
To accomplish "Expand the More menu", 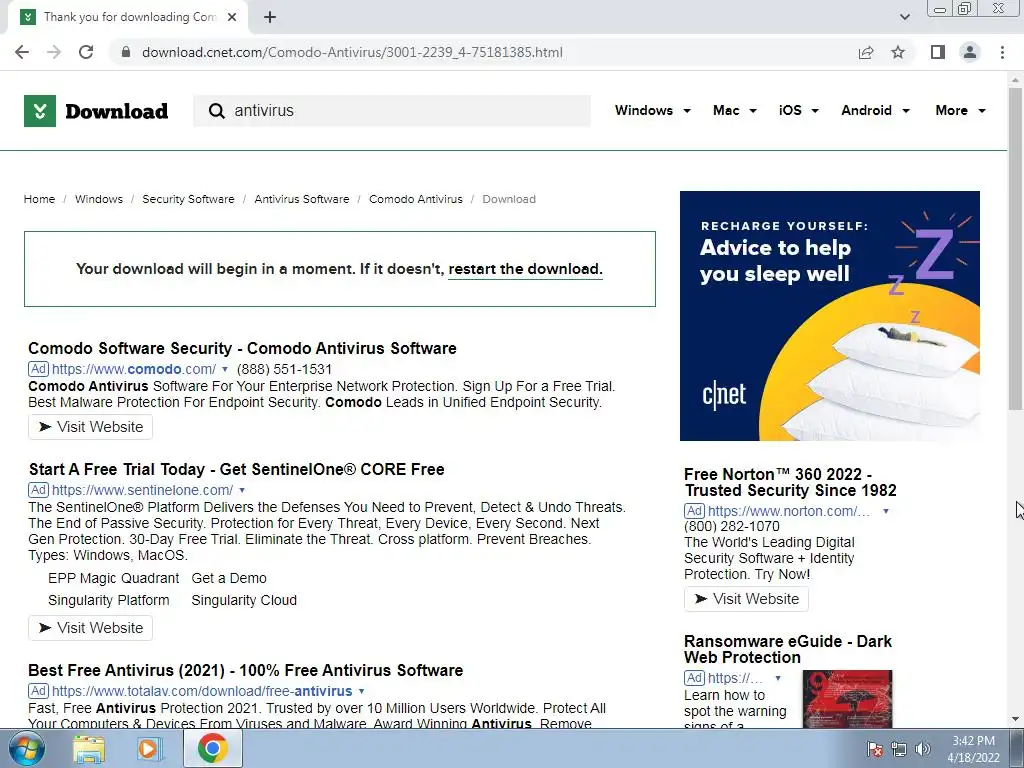I will (x=960, y=110).
